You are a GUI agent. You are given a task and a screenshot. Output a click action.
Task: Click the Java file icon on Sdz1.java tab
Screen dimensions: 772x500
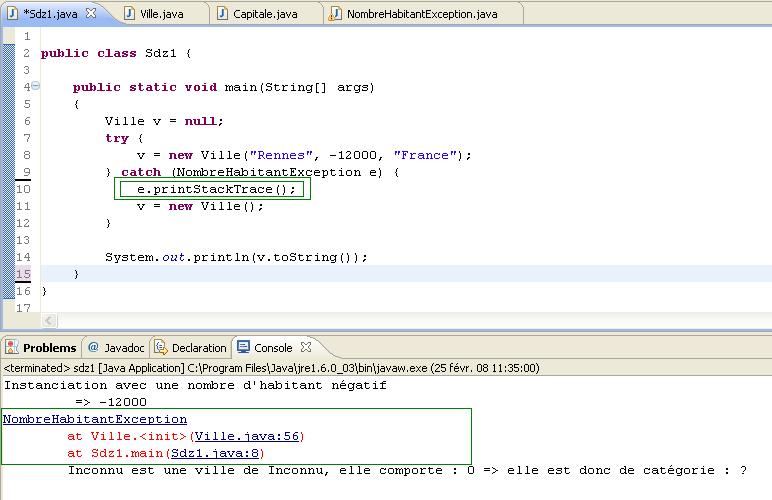13,14
